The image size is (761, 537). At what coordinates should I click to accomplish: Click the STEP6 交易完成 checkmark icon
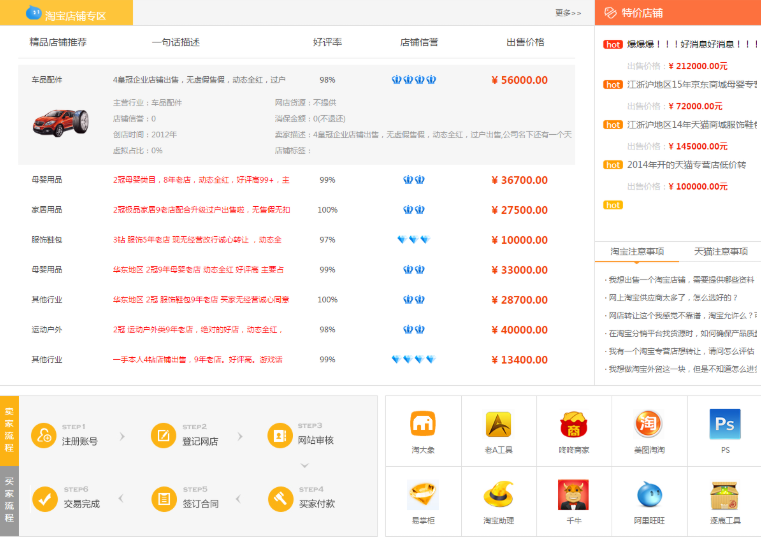point(45,499)
